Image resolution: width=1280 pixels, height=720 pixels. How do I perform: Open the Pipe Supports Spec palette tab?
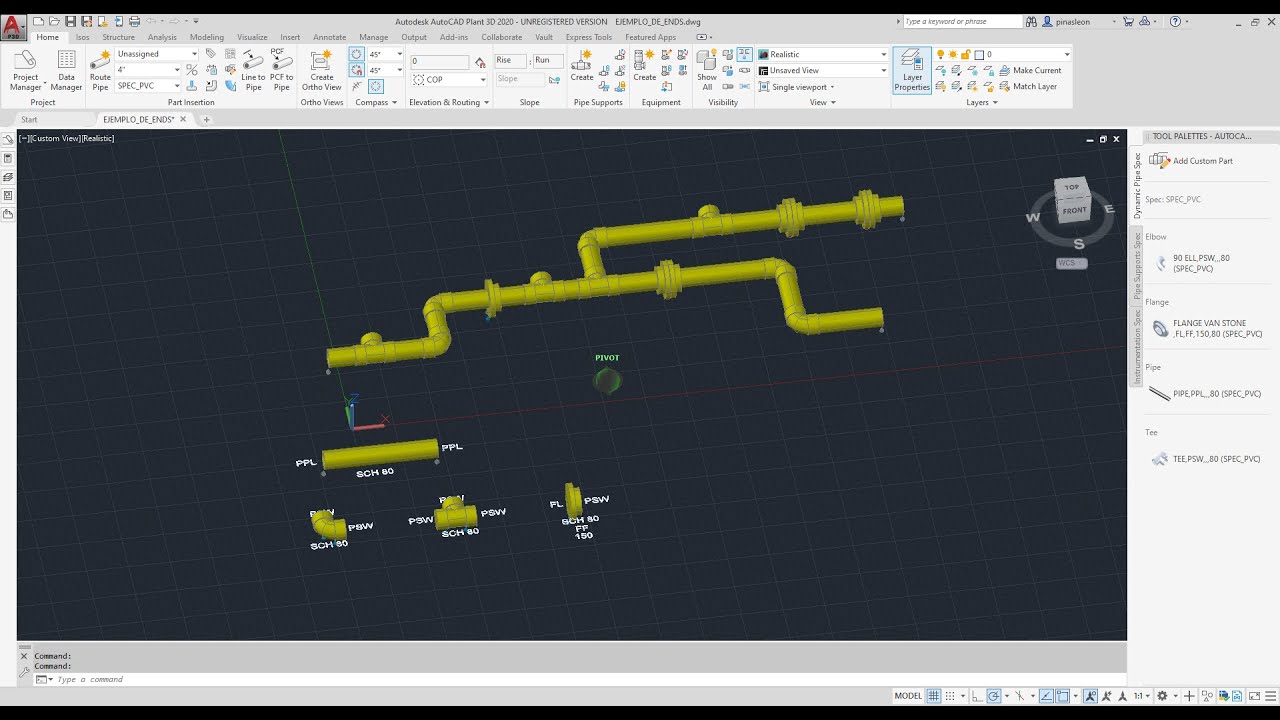tap(1137, 264)
